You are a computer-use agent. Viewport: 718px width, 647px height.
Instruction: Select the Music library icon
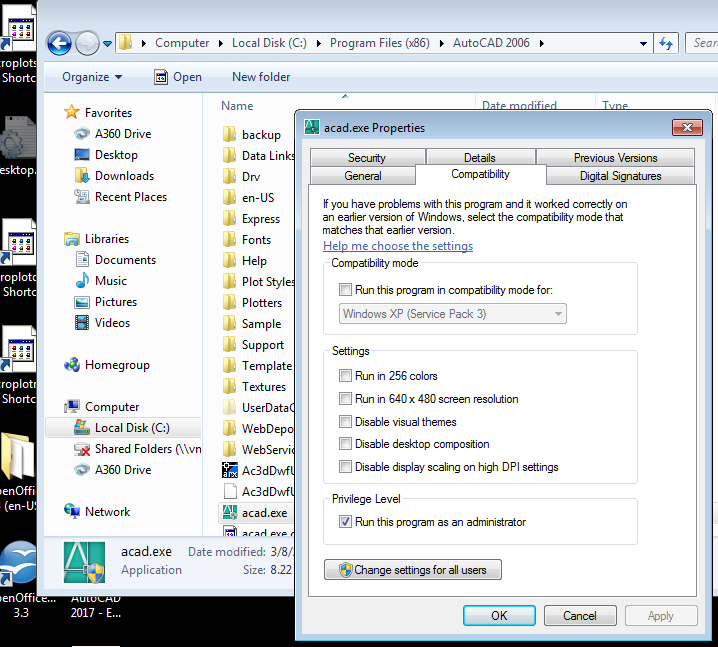82,281
